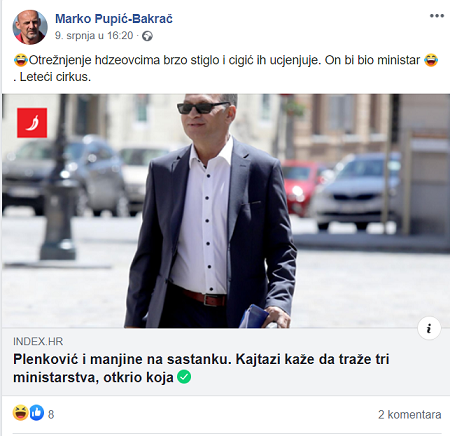450x436 pixels.
Task: Click the 'Leteći cirkus.' text line
Action: click(x=52, y=77)
